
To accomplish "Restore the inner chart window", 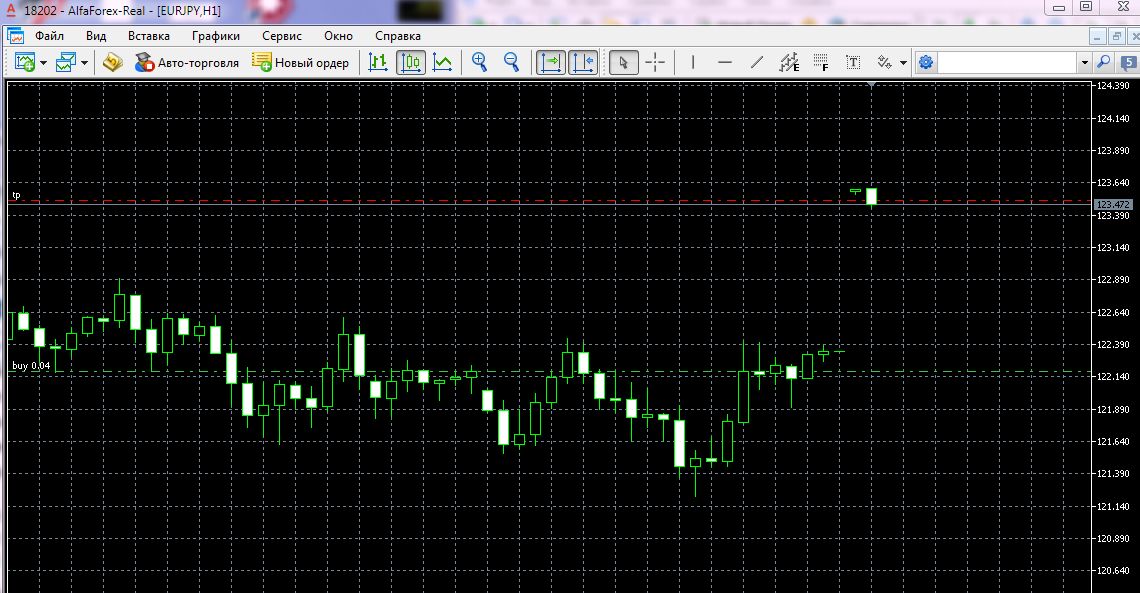I will 1116,36.
